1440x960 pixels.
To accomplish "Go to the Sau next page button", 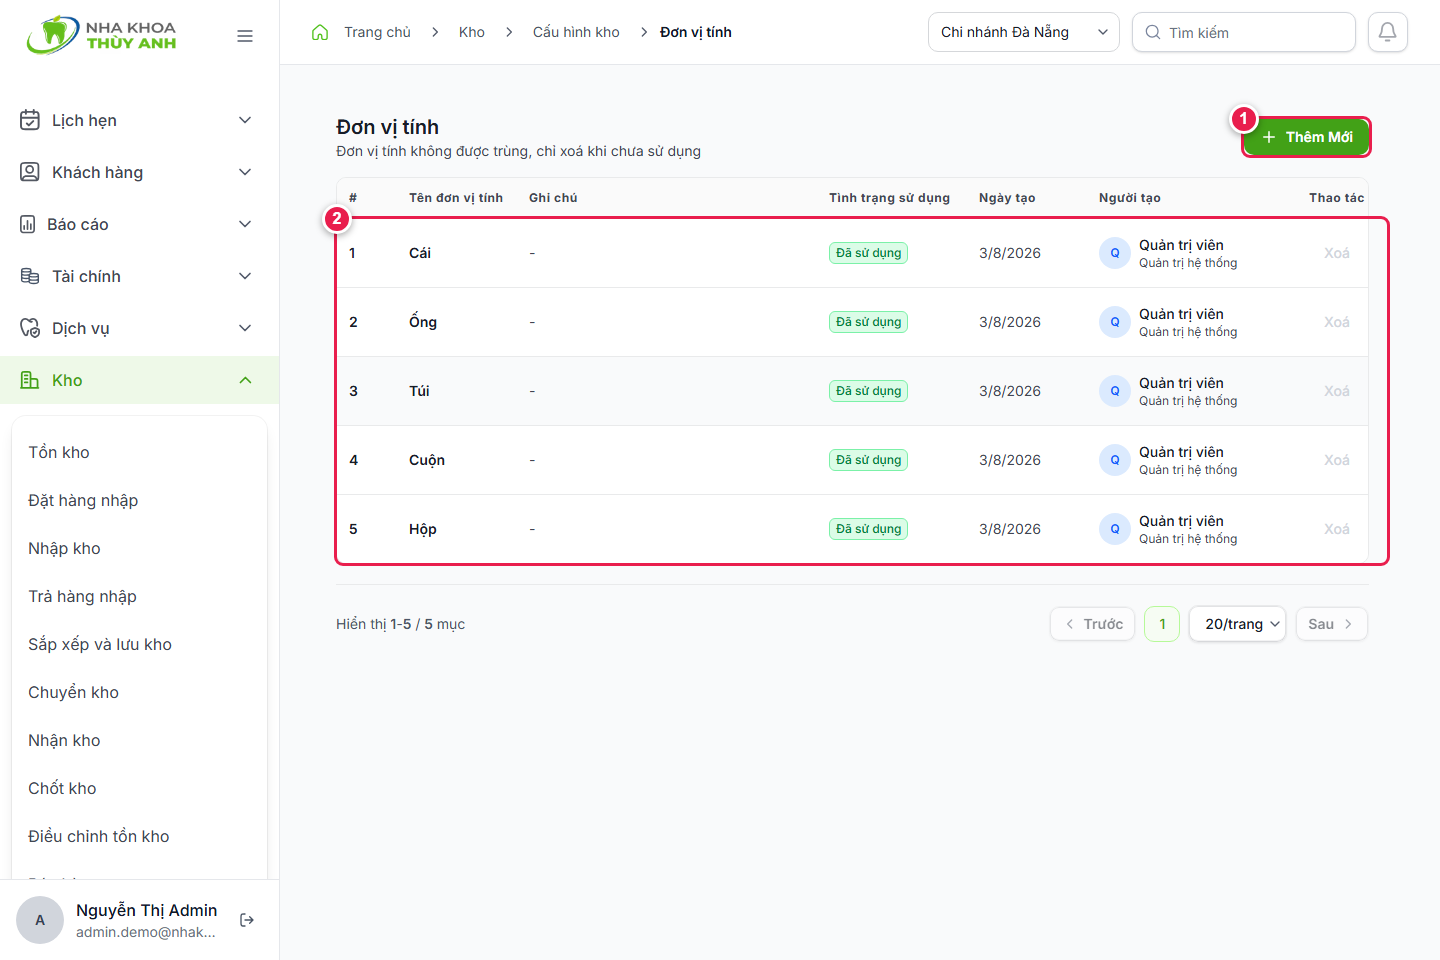I will tap(1332, 624).
